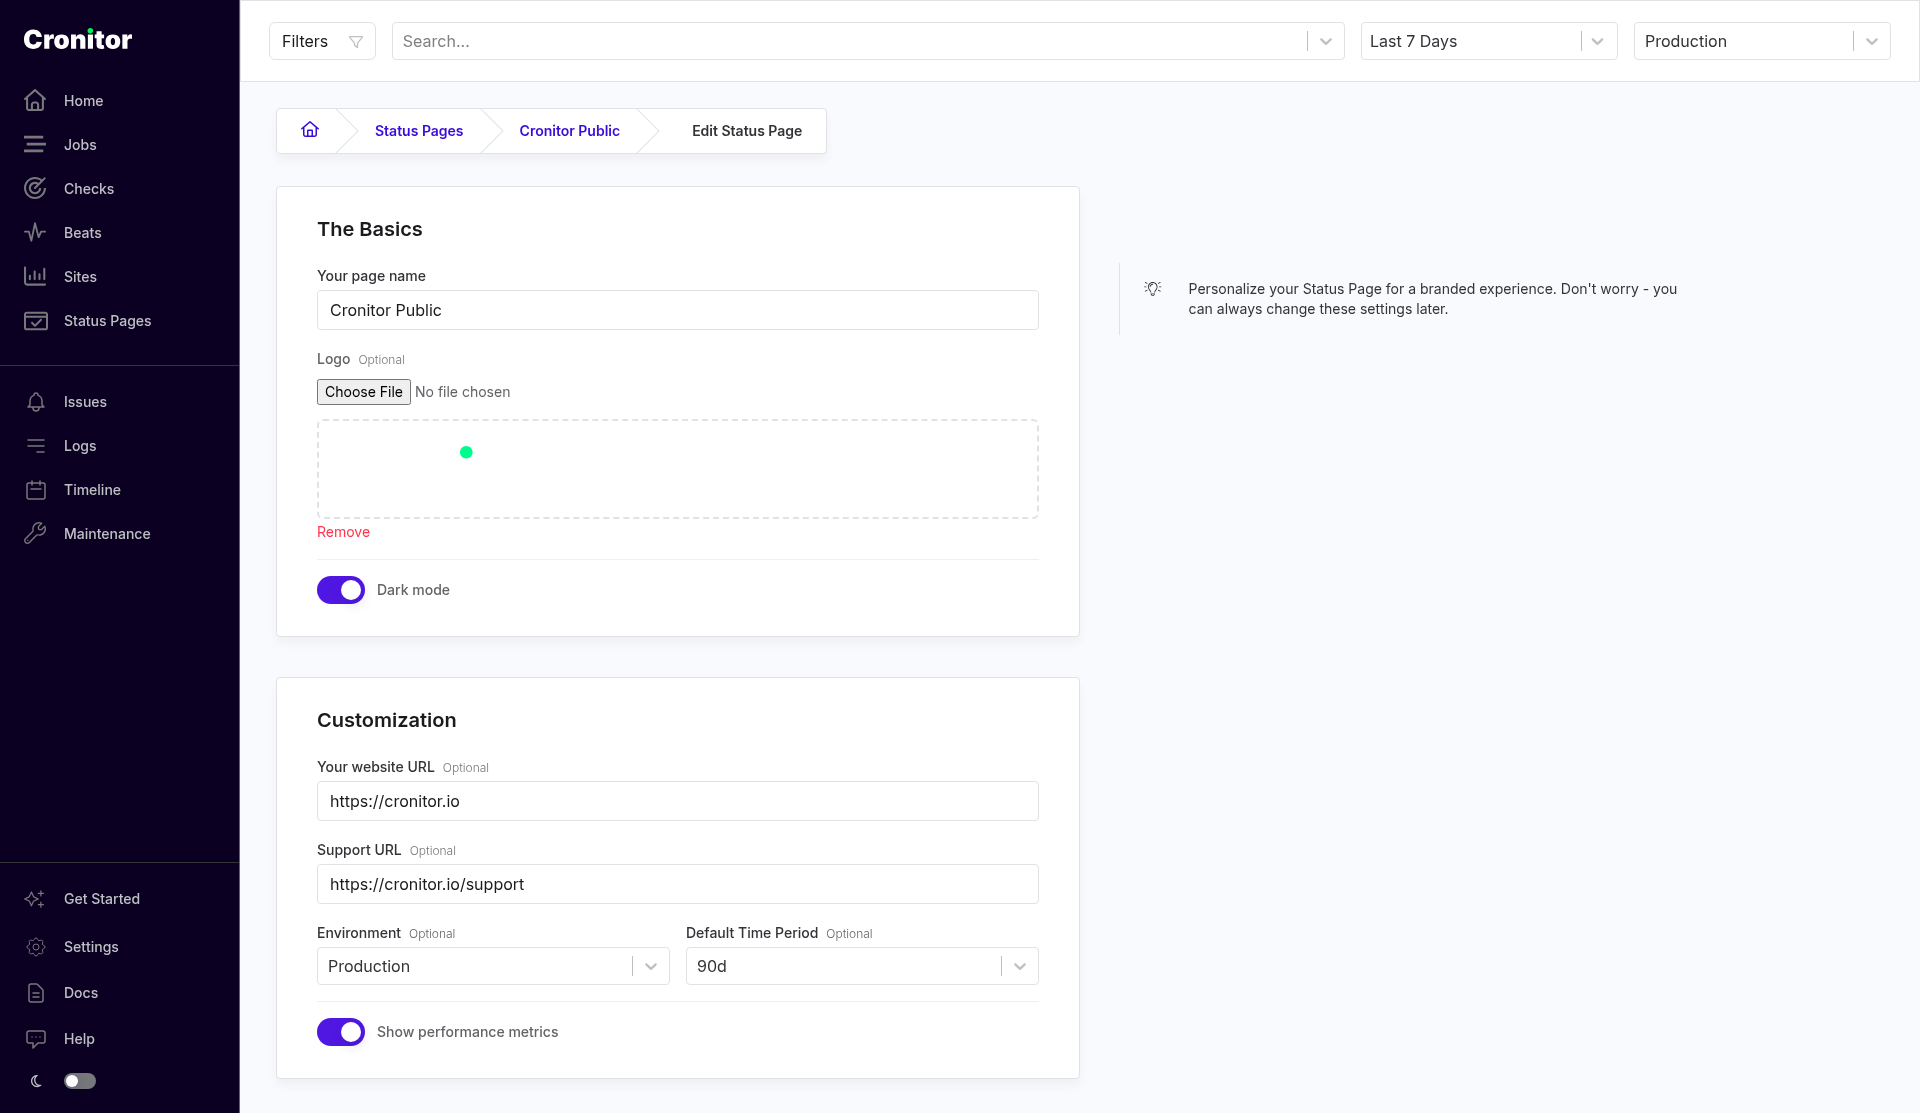Open the Default Time Period 90d dropdown
1920x1113 pixels.
862,966
